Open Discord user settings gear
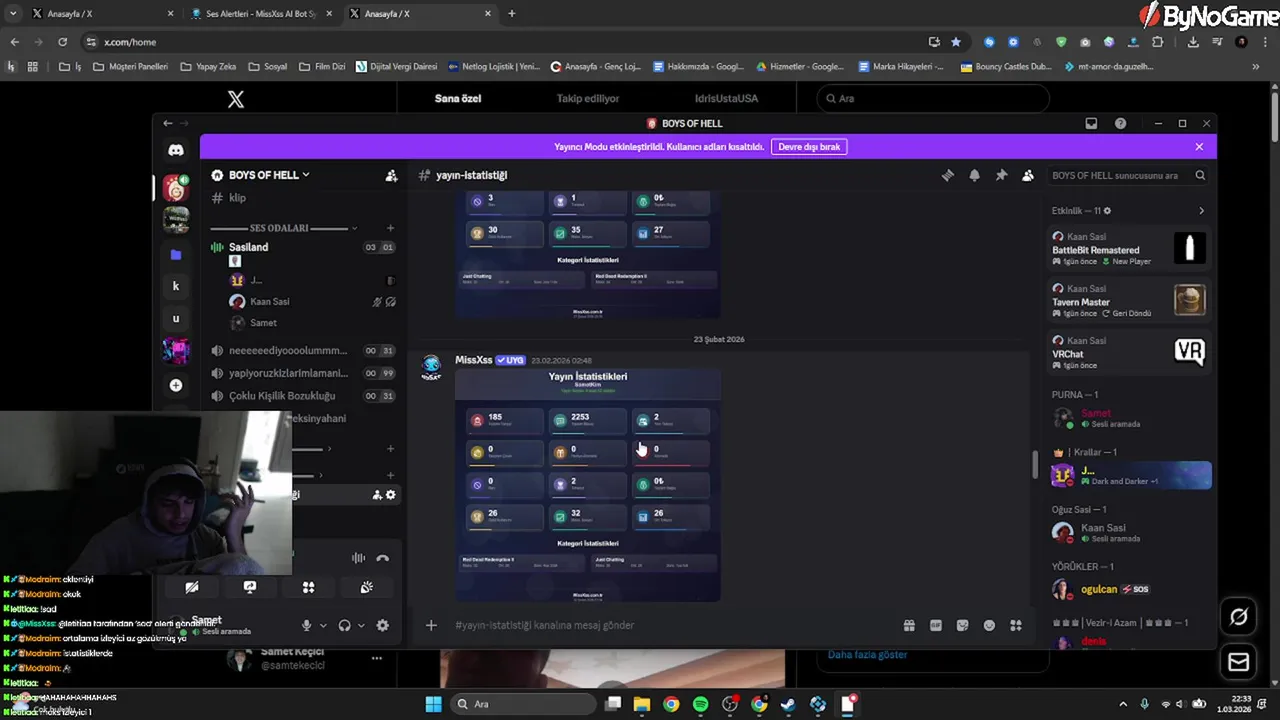Image resolution: width=1280 pixels, height=720 pixels. 382,625
